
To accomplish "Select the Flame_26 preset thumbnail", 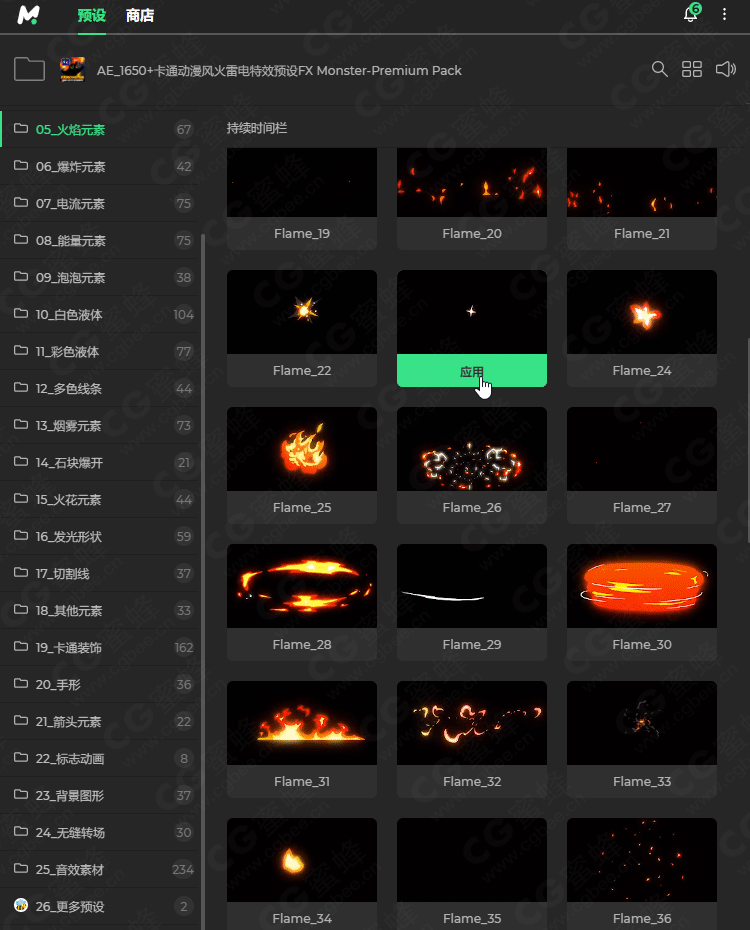I will click(x=472, y=449).
